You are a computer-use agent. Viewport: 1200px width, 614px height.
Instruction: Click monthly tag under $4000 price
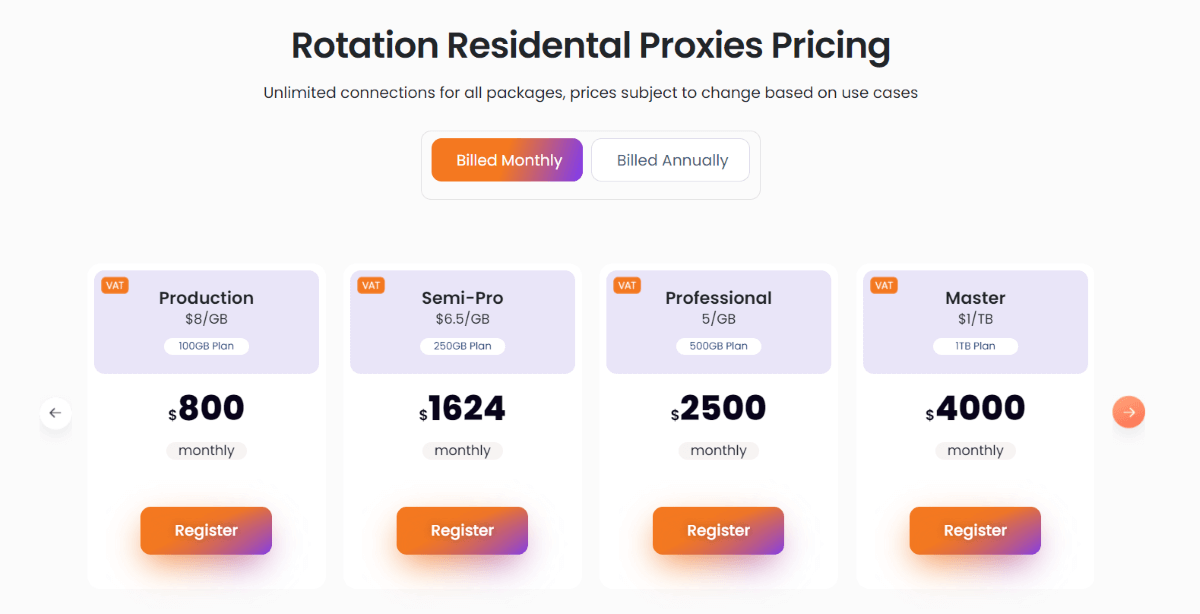click(975, 451)
